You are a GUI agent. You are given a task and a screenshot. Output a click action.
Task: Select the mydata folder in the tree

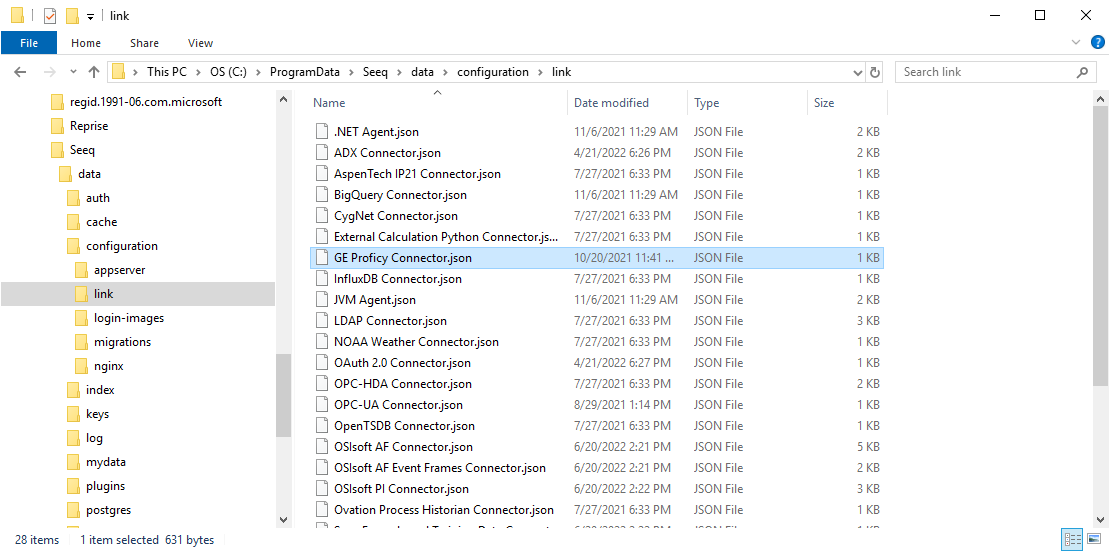[105, 462]
